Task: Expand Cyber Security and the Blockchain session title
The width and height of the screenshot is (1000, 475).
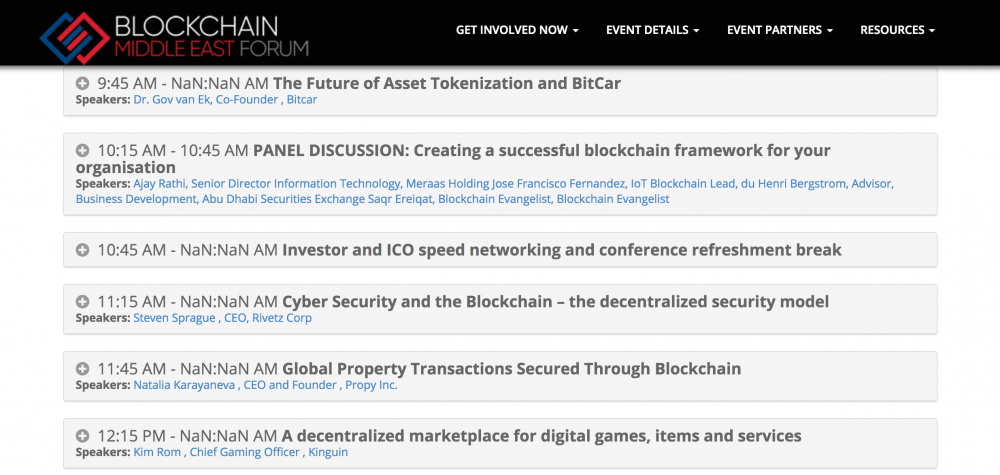Action: coord(555,301)
